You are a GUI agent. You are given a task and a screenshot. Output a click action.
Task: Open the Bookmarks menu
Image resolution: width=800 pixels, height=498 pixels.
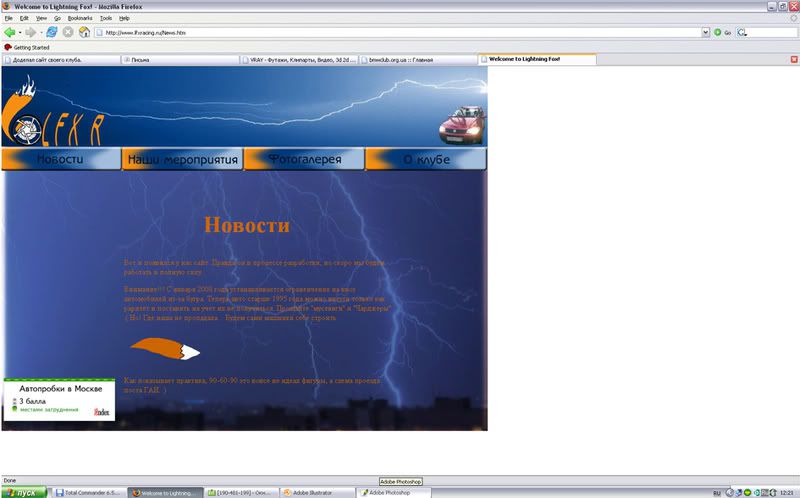80,18
